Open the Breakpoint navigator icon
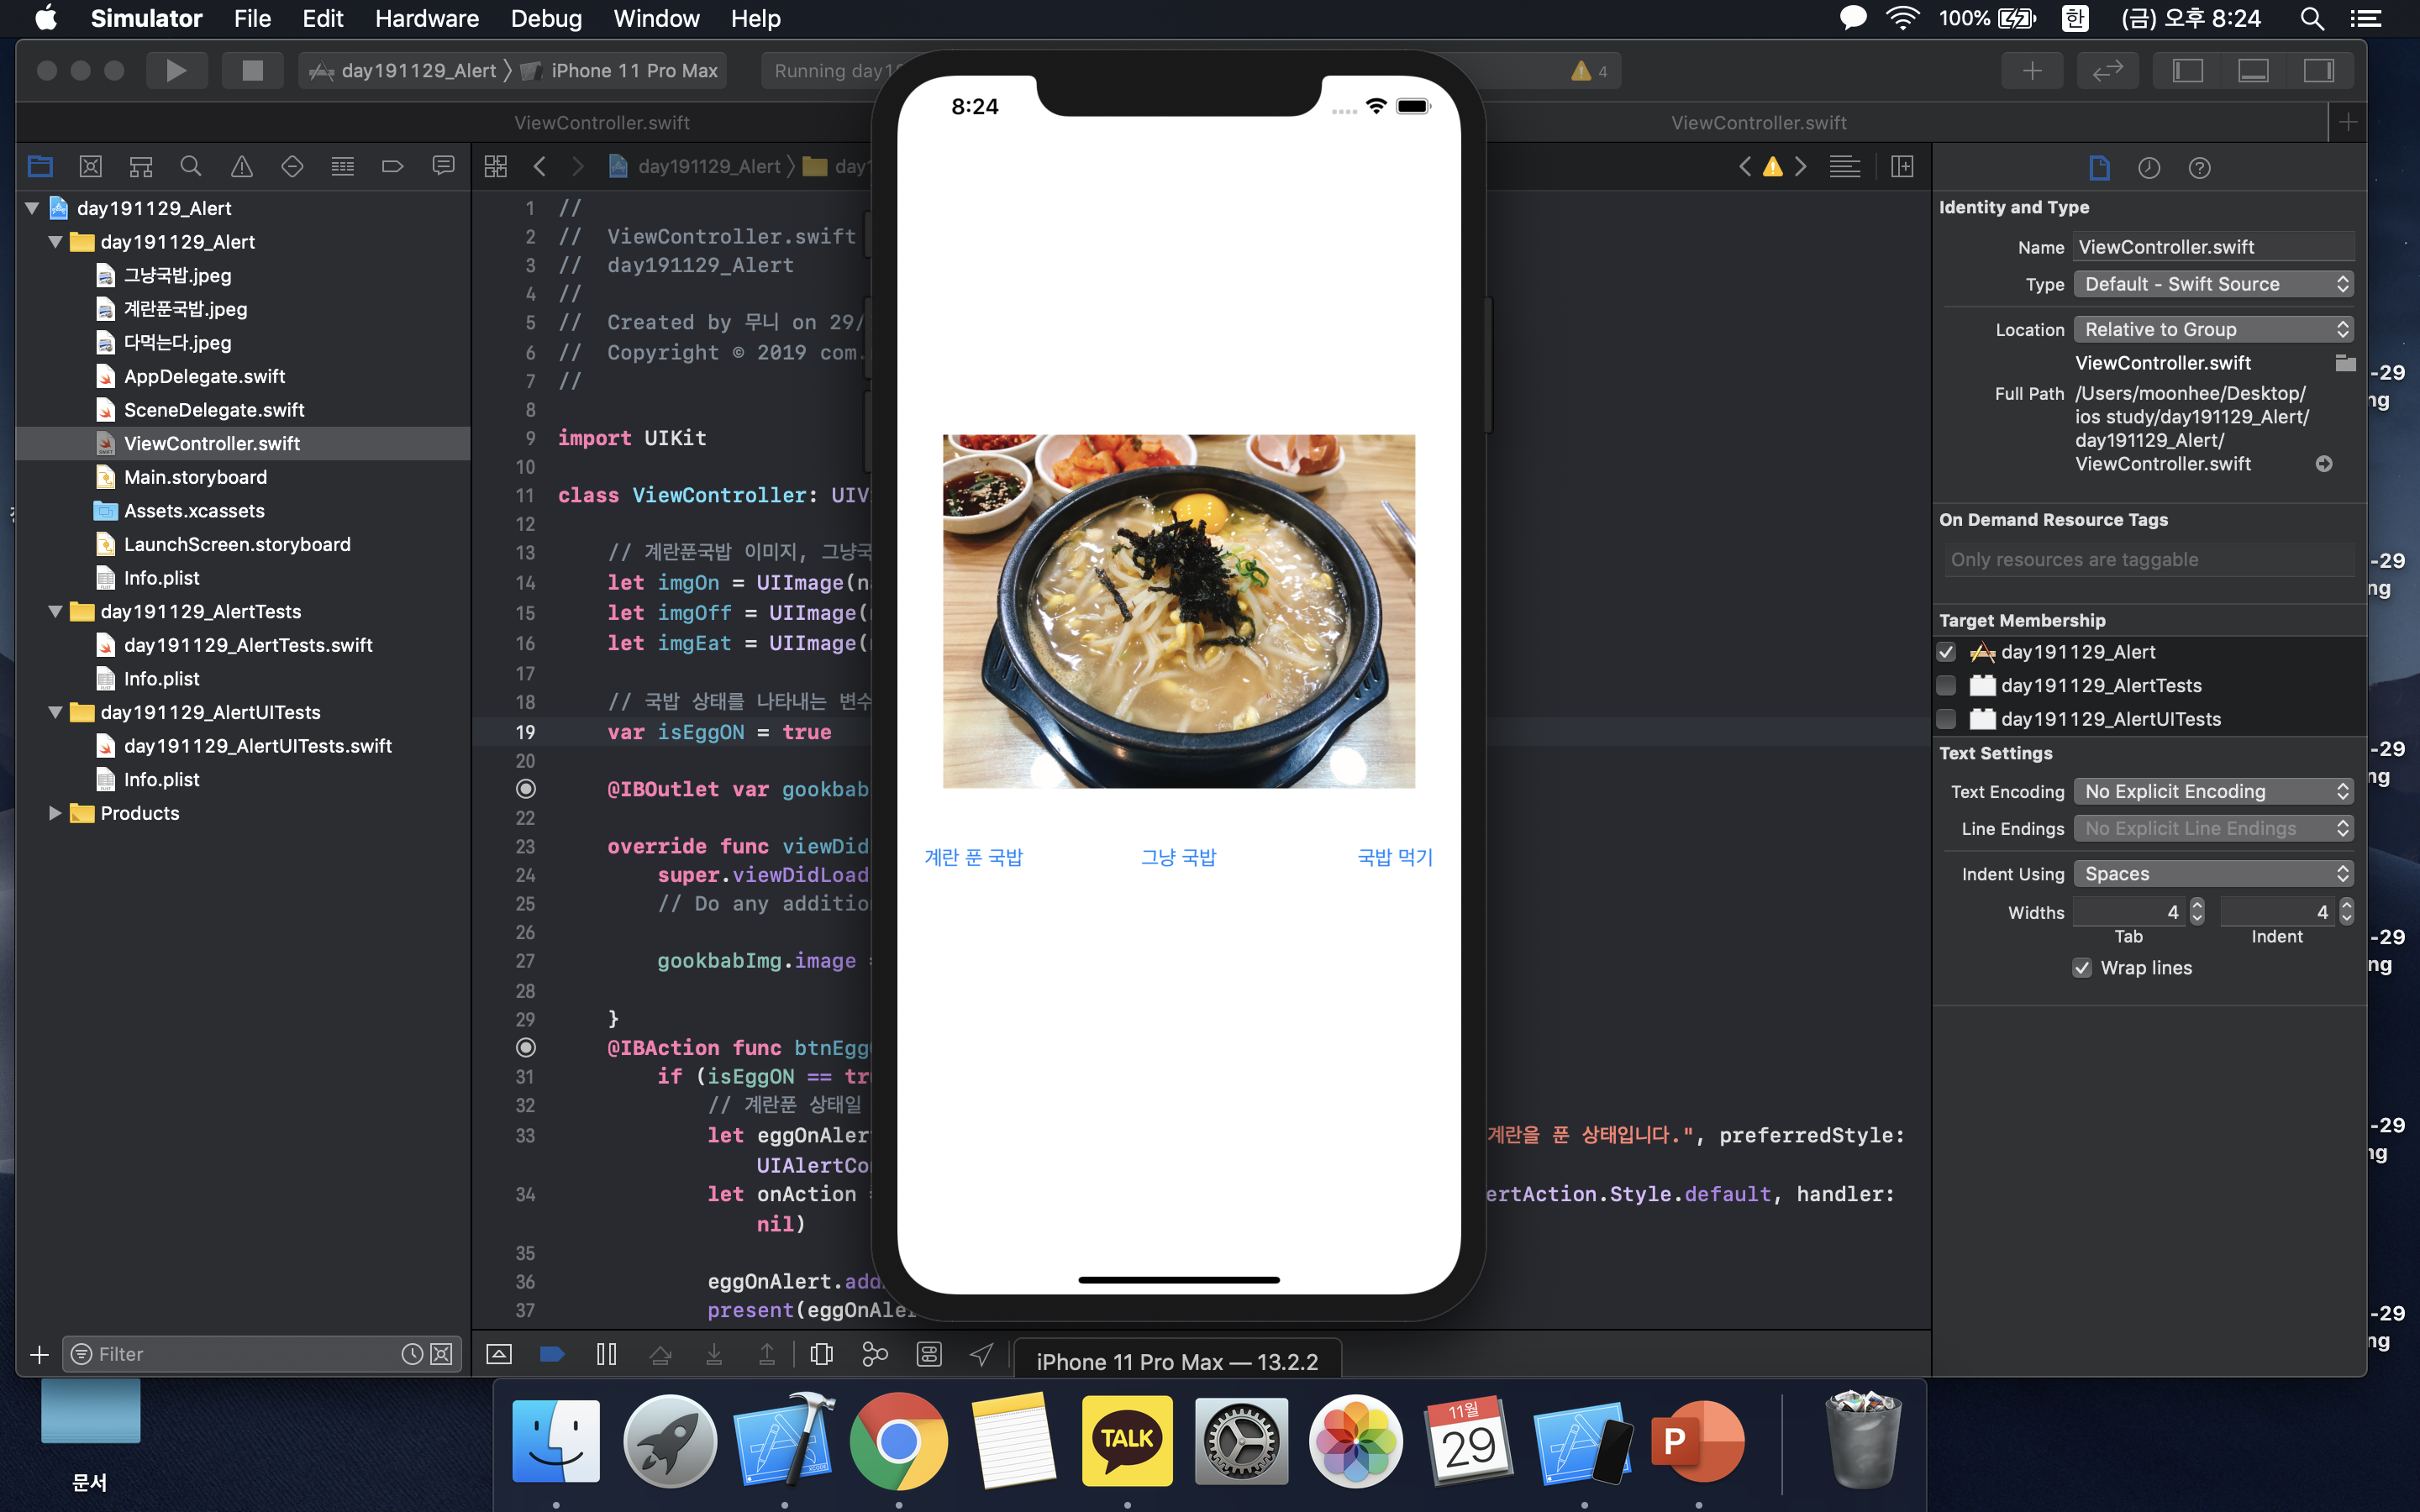 point(392,166)
